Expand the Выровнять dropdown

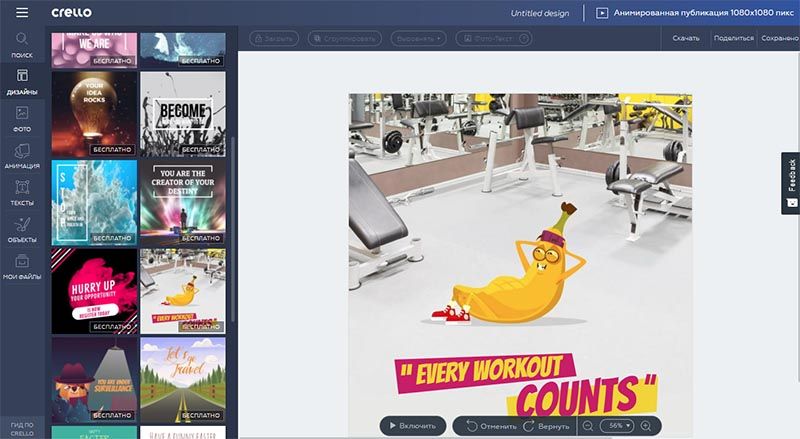(x=418, y=38)
